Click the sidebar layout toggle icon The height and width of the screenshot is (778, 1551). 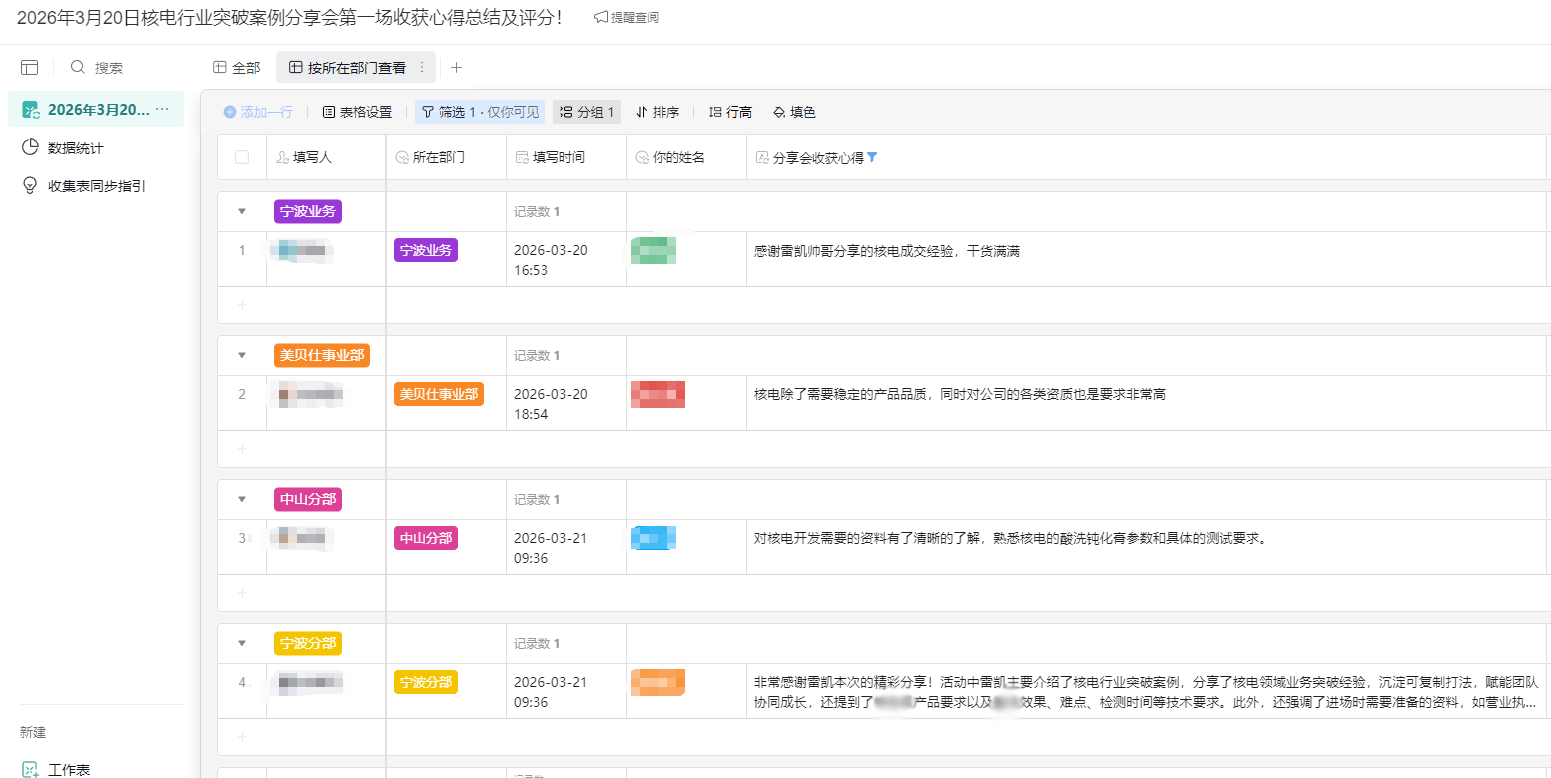click(30, 67)
